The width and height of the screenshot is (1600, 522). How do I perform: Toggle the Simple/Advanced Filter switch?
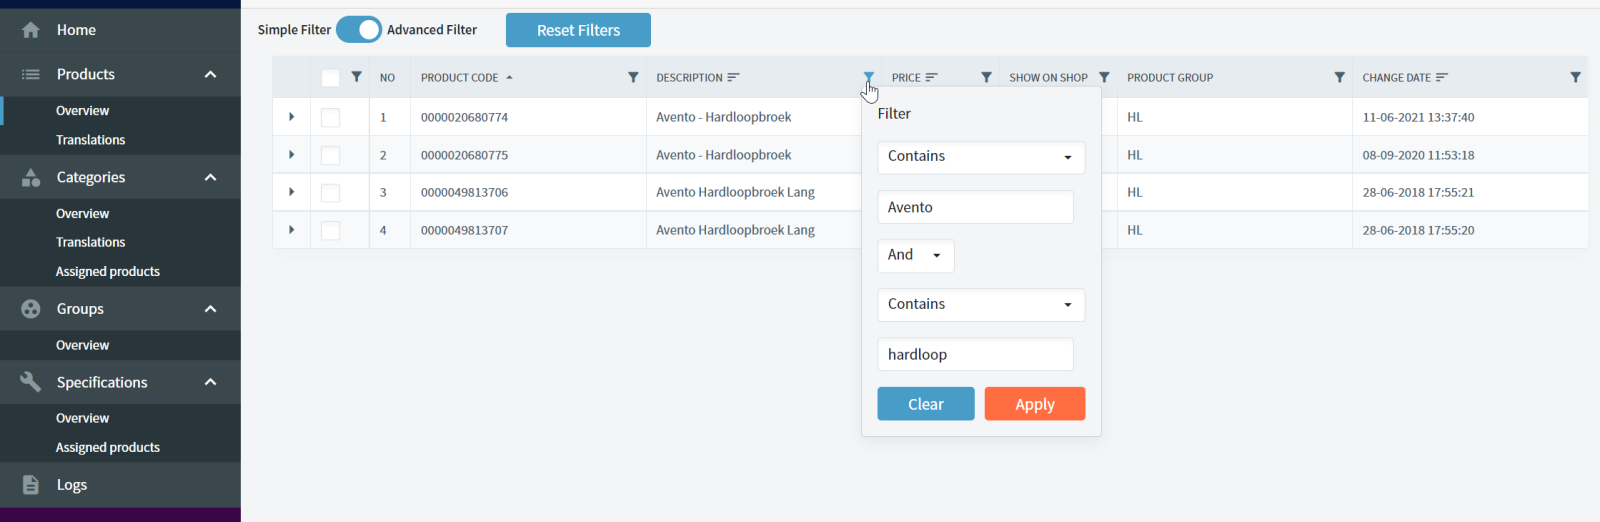(x=359, y=30)
